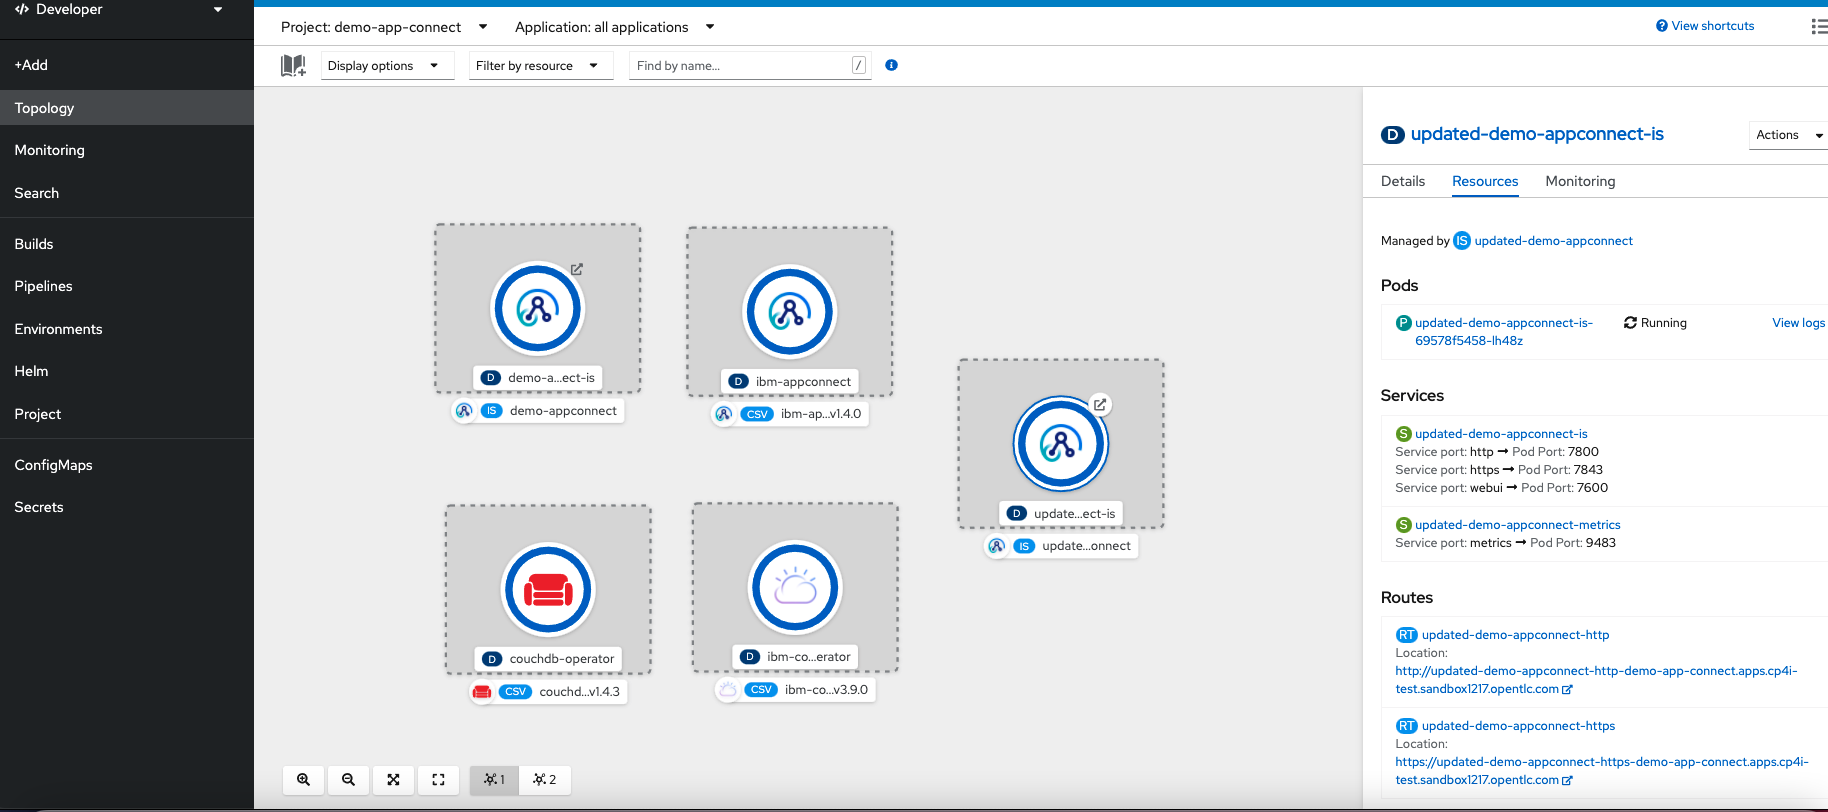
Task: Click the blue info icon
Action: [x=891, y=66]
